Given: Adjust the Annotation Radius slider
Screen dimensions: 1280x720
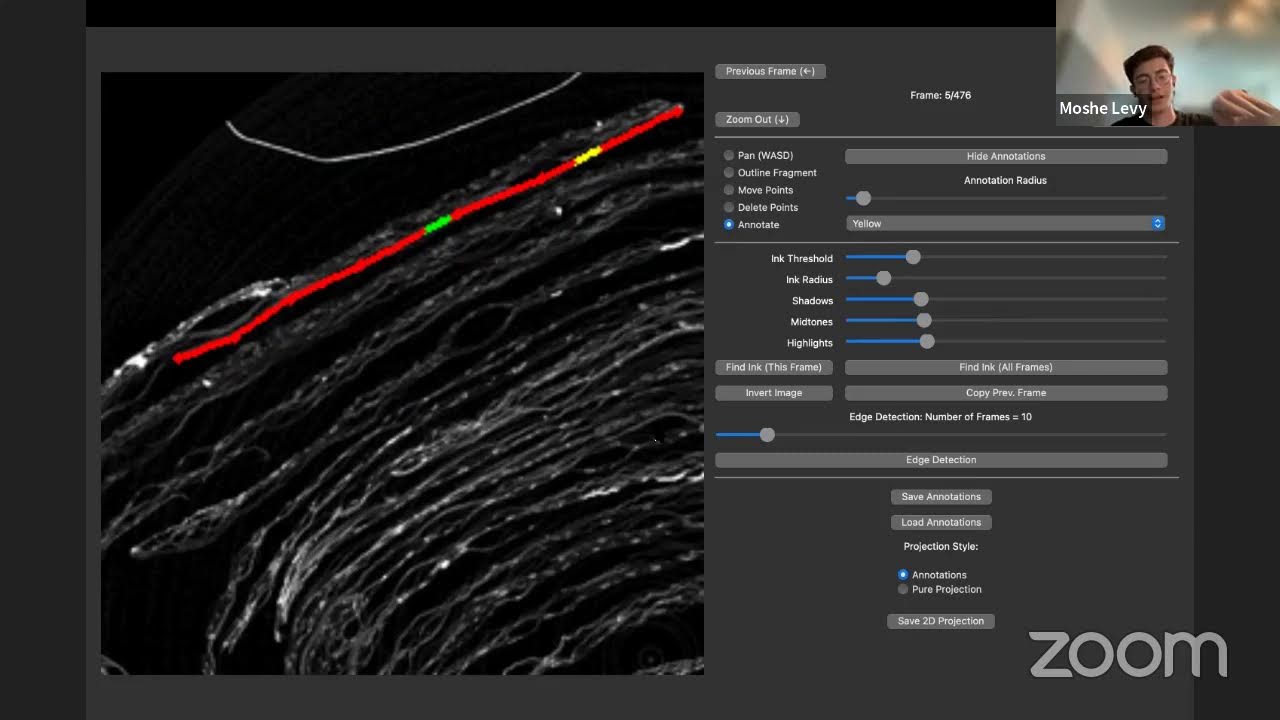Looking at the screenshot, I should tap(863, 198).
